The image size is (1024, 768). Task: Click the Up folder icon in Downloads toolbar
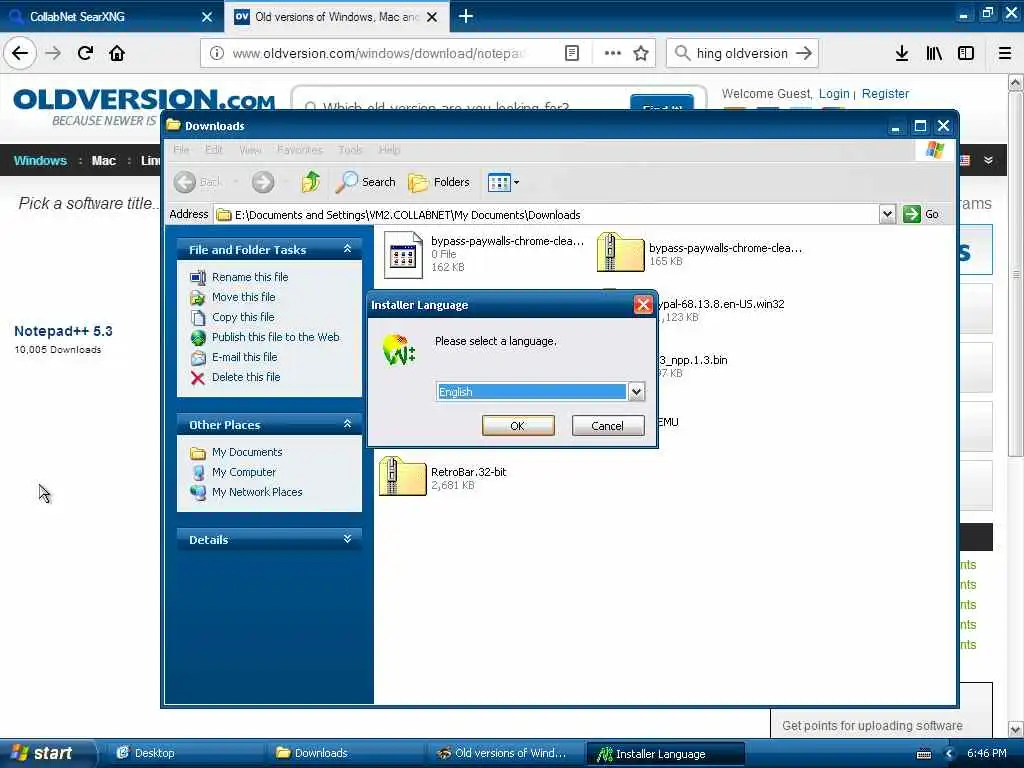click(310, 182)
